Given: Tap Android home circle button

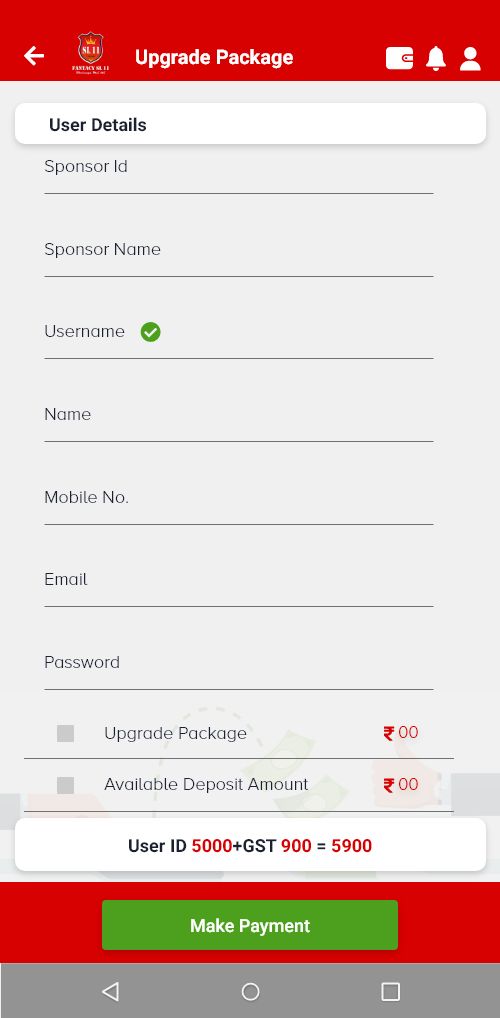Looking at the screenshot, I should point(251,991).
